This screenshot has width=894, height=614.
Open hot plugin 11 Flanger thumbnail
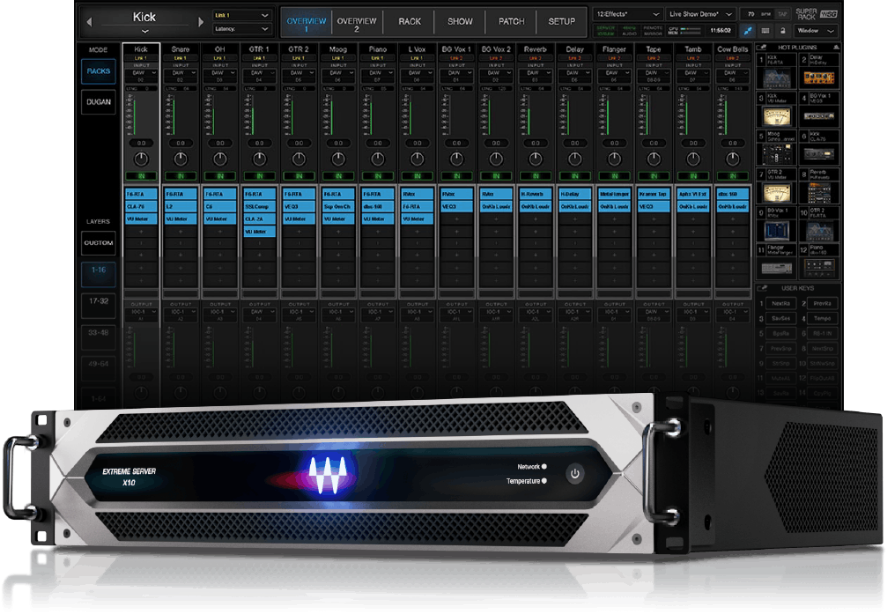point(777,268)
